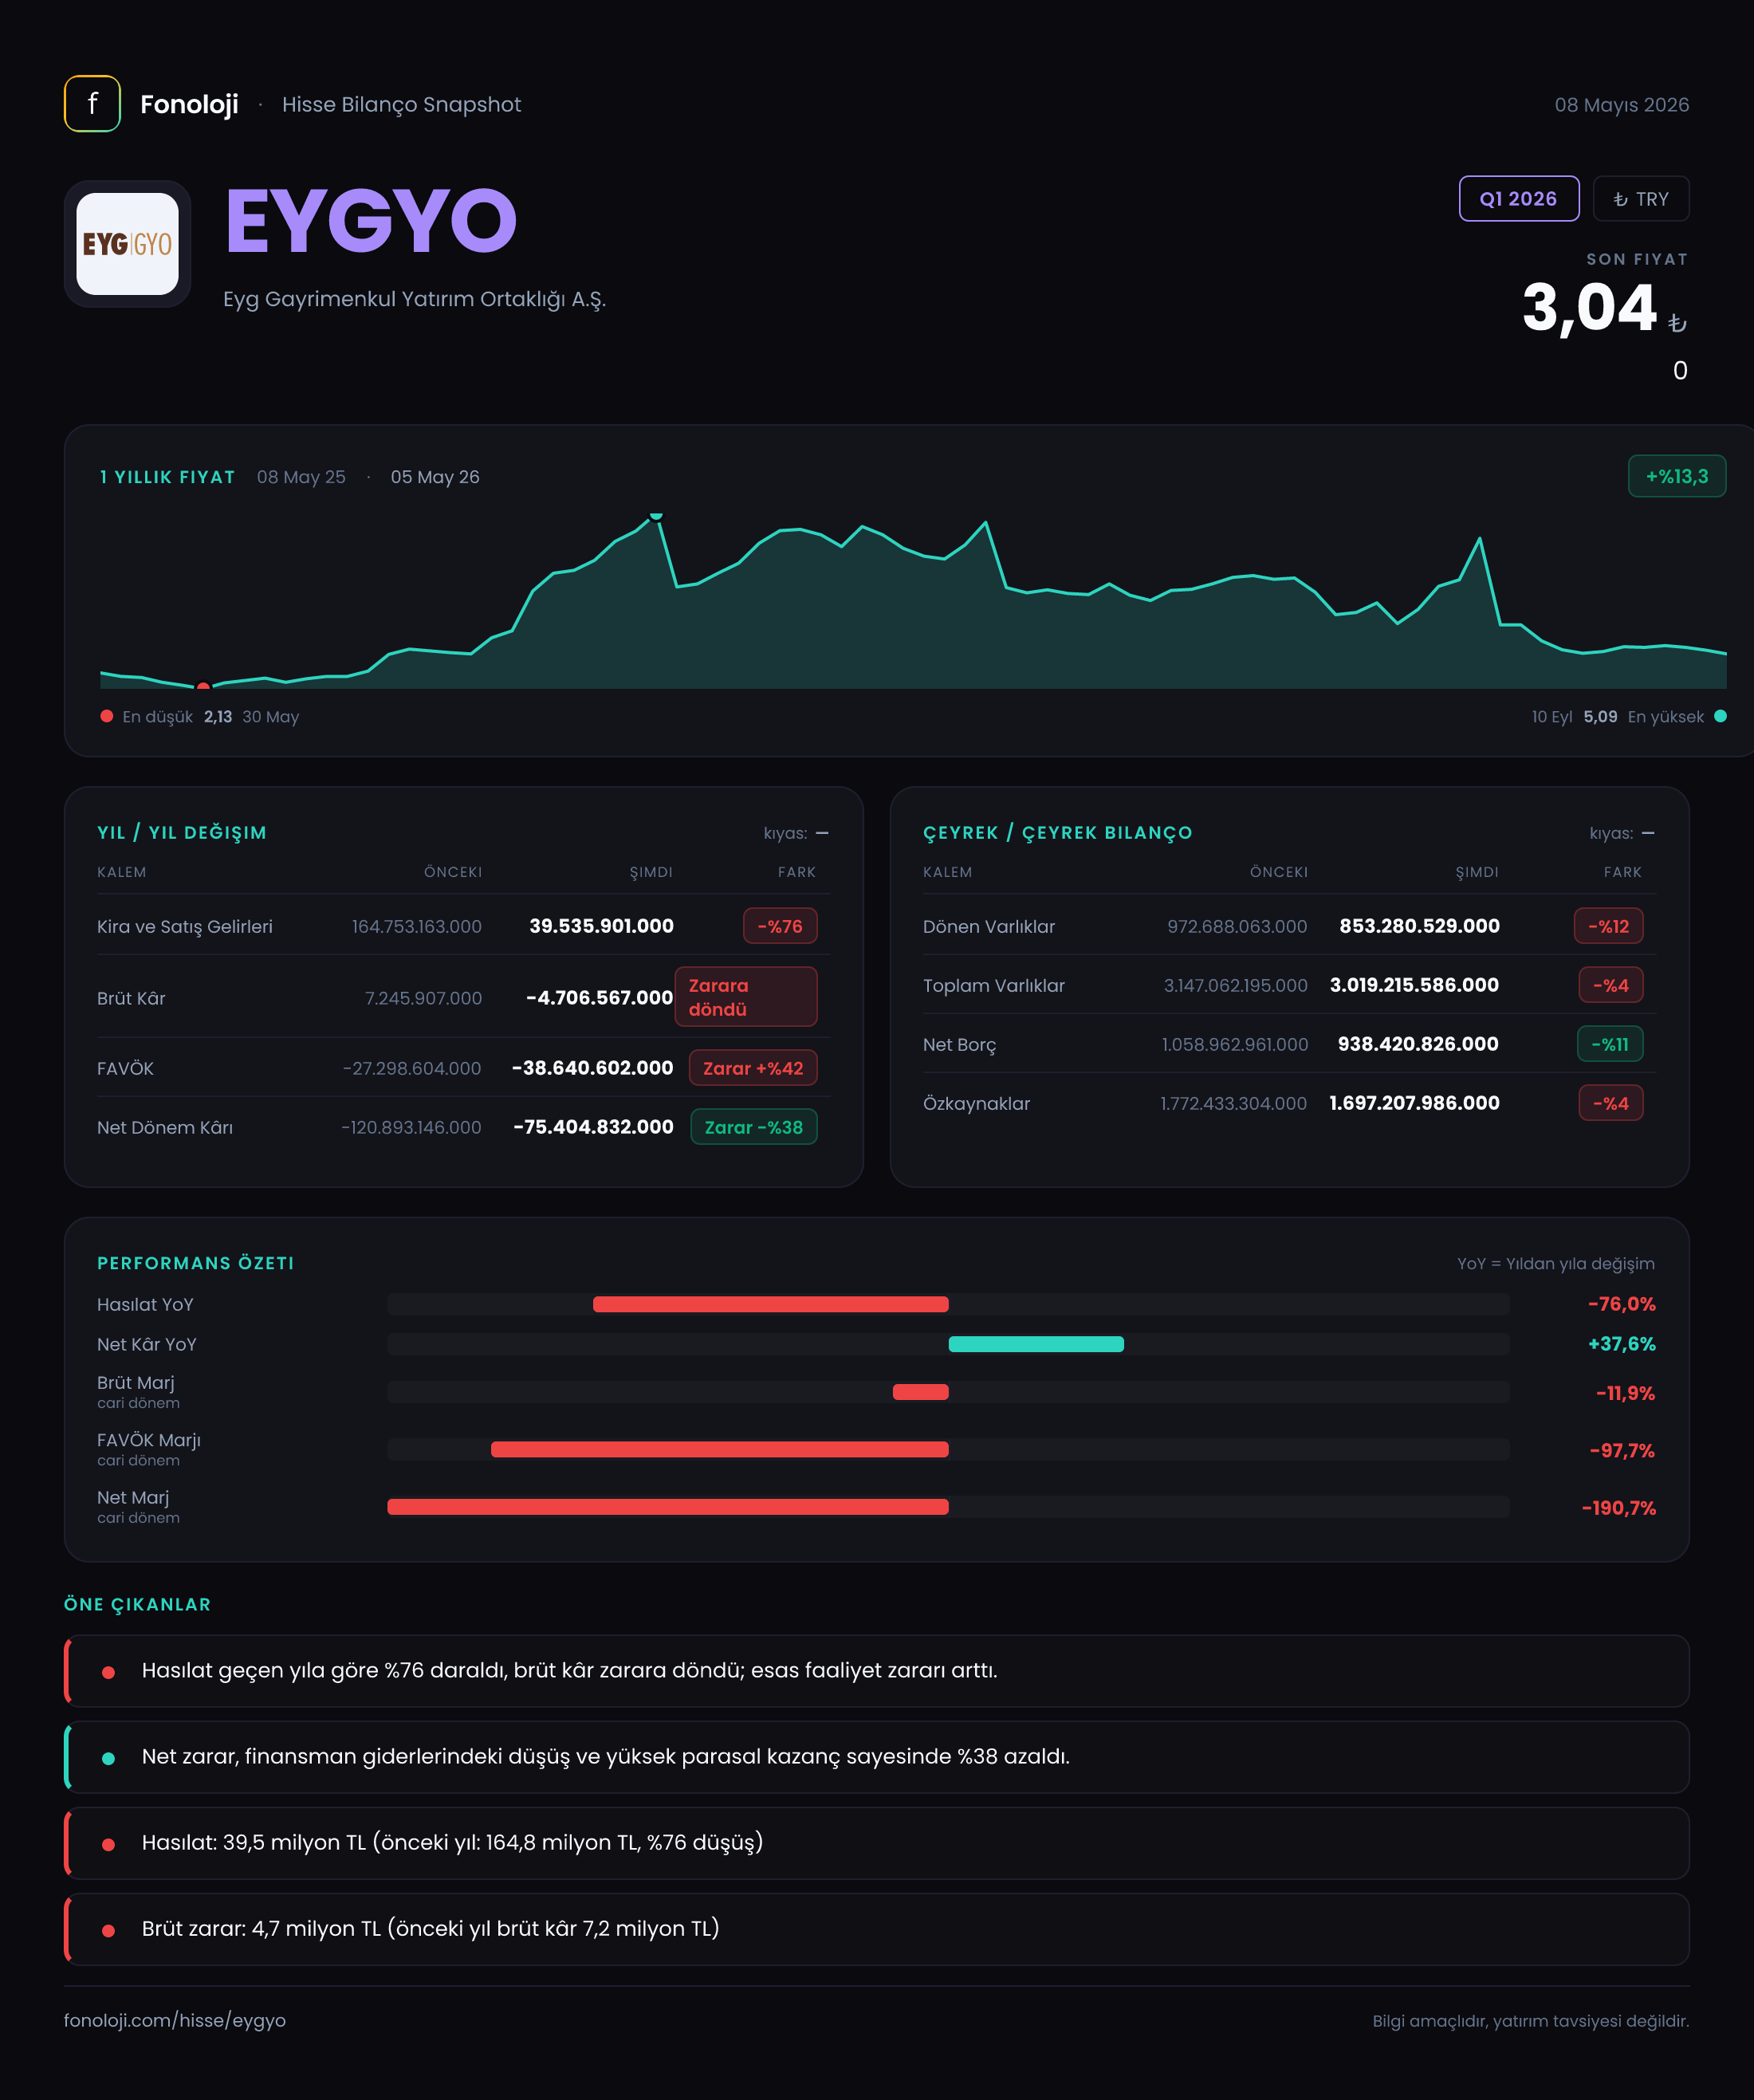
Task: Click the 'Zarara döndü' badge for Brüt Kâr
Action: 746,997
